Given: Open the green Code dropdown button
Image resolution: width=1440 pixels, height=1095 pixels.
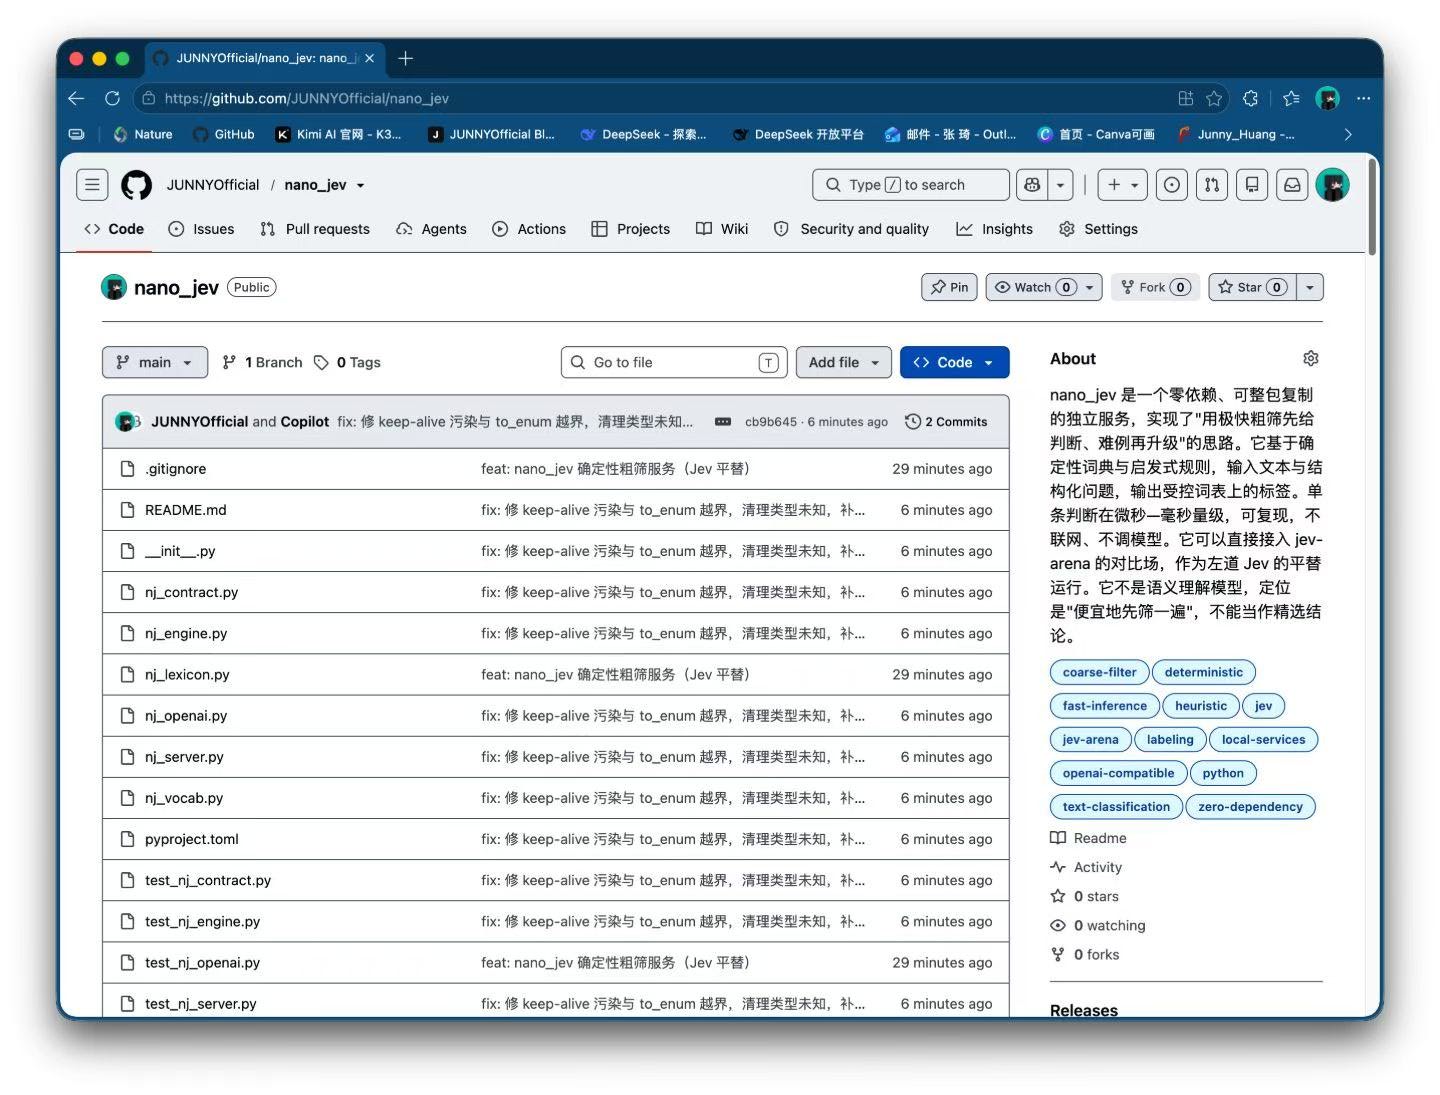Looking at the screenshot, I should (954, 362).
